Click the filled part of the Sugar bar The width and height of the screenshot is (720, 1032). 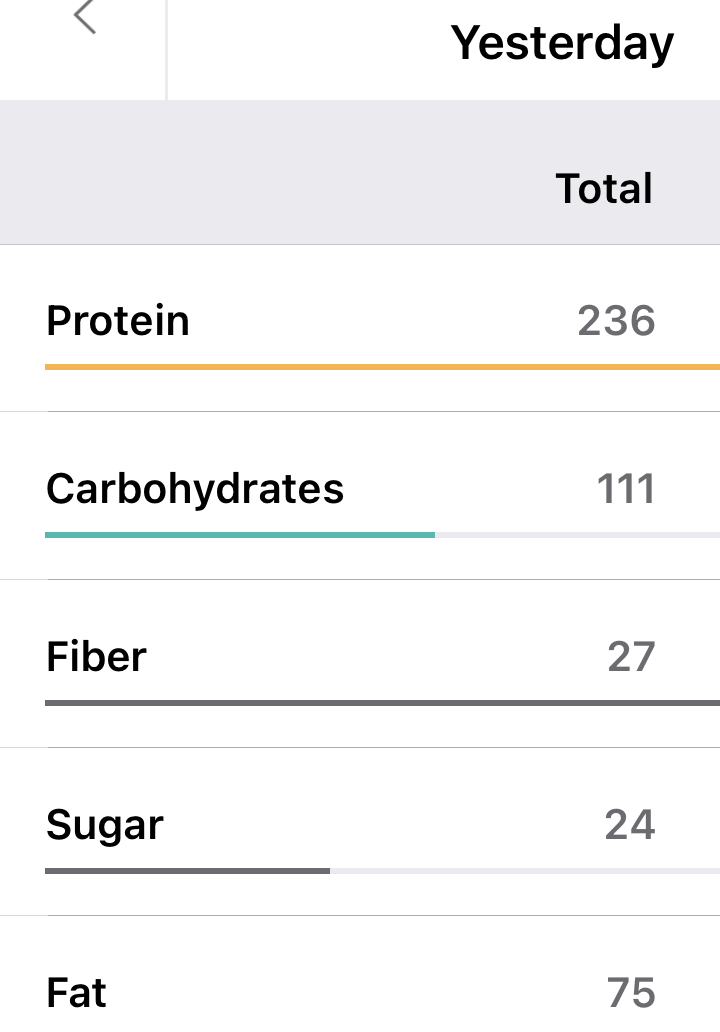[187, 871]
